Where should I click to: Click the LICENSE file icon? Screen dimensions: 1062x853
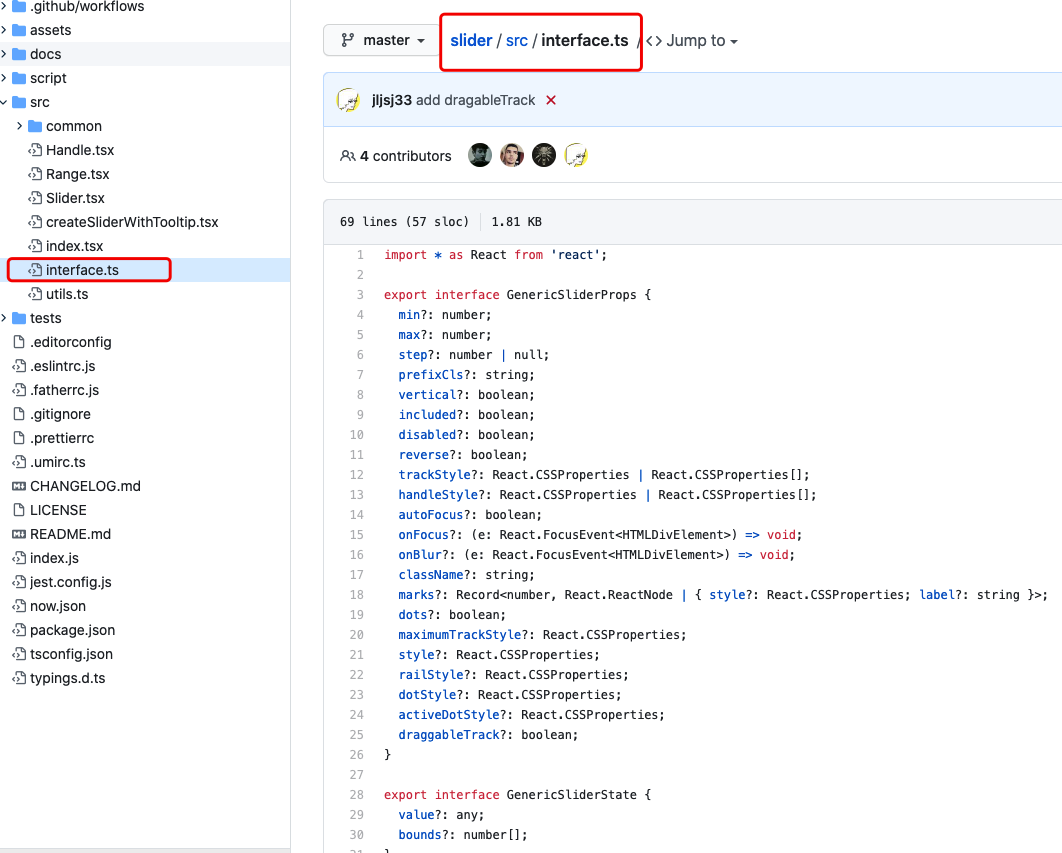[19, 510]
